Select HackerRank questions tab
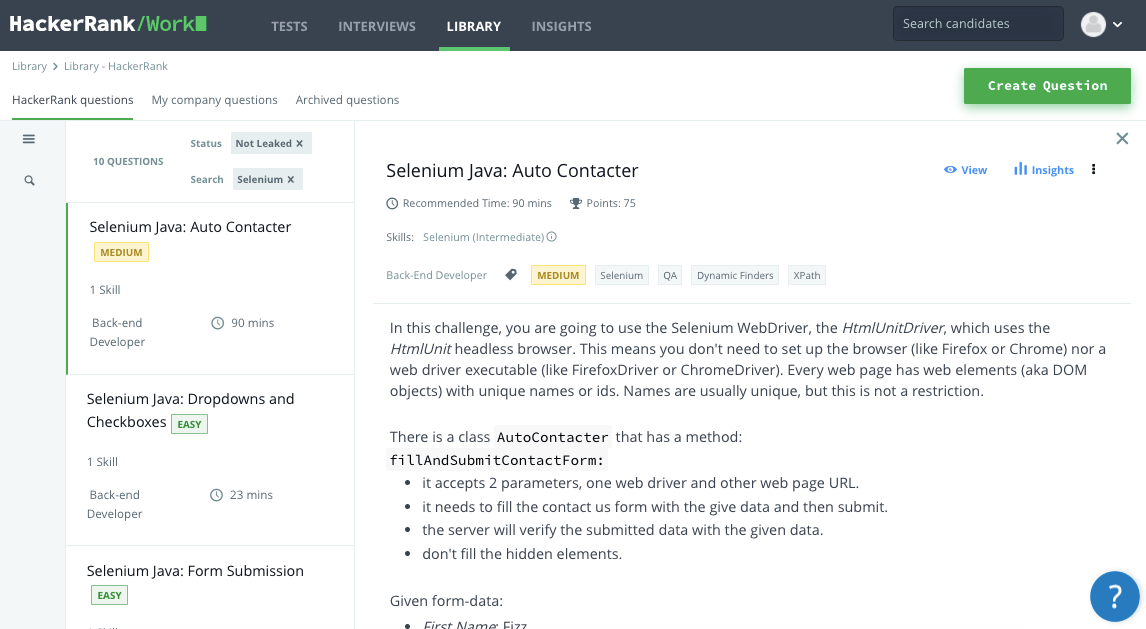Image resolution: width=1146 pixels, height=629 pixels. pos(72,100)
